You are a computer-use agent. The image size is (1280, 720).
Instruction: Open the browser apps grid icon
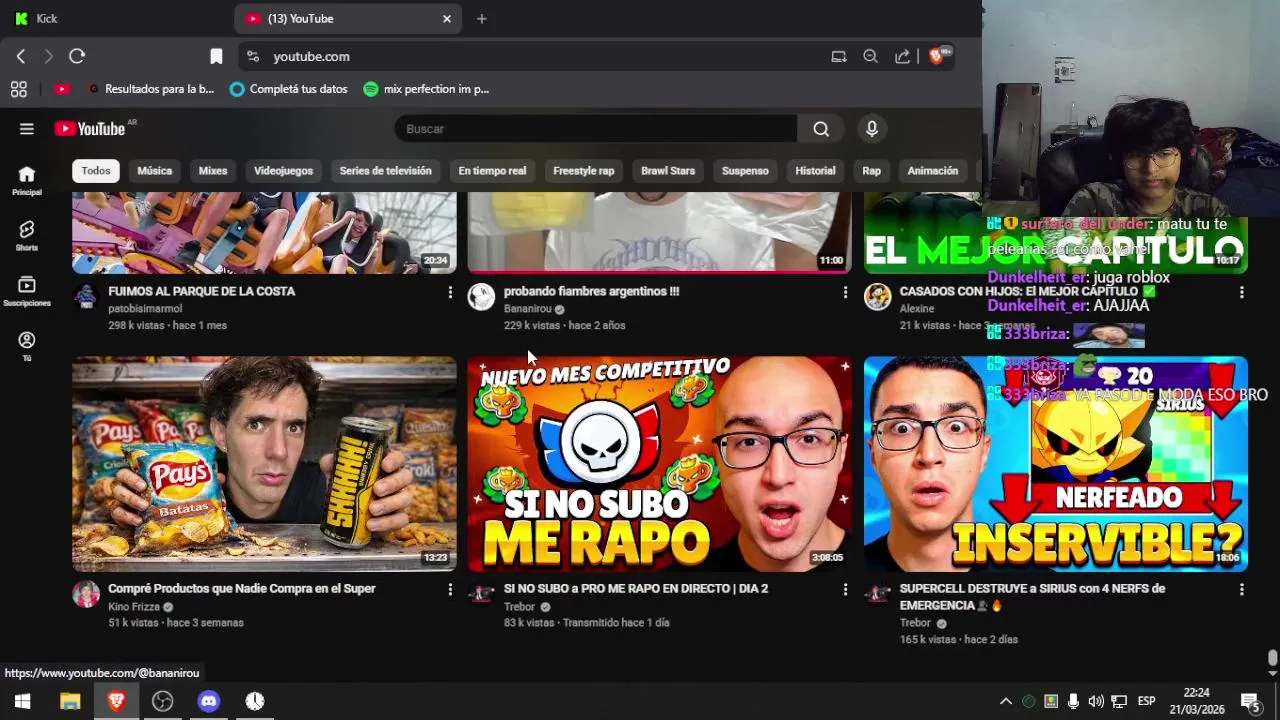click(x=19, y=89)
